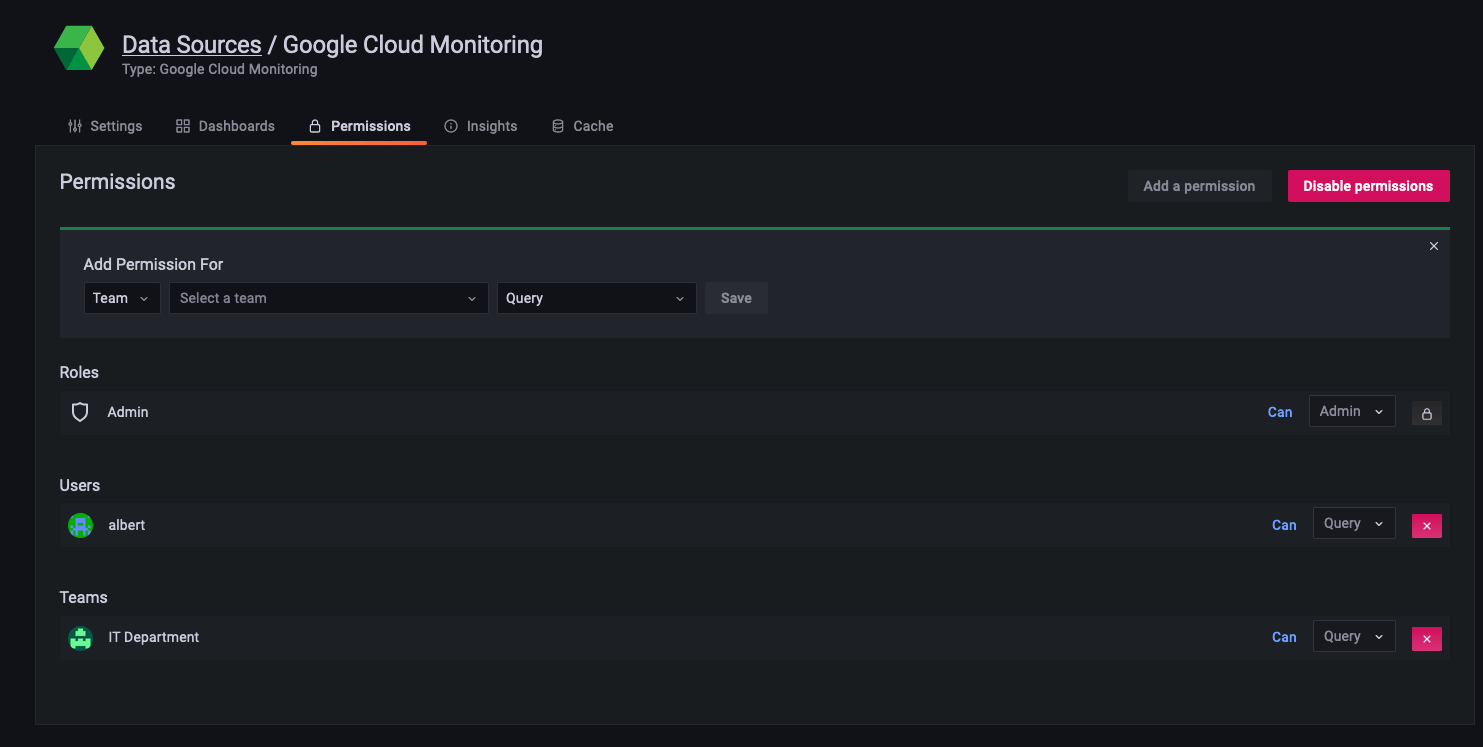Close the Add Permission For panel
1483x747 pixels.
(1433, 246)
